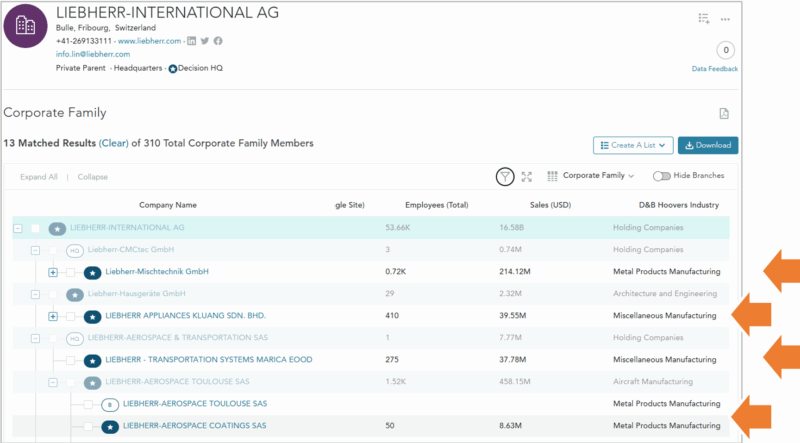The image size is (800, 443).
Task: Click the 39.55M sales value
Action: (512, 316)
